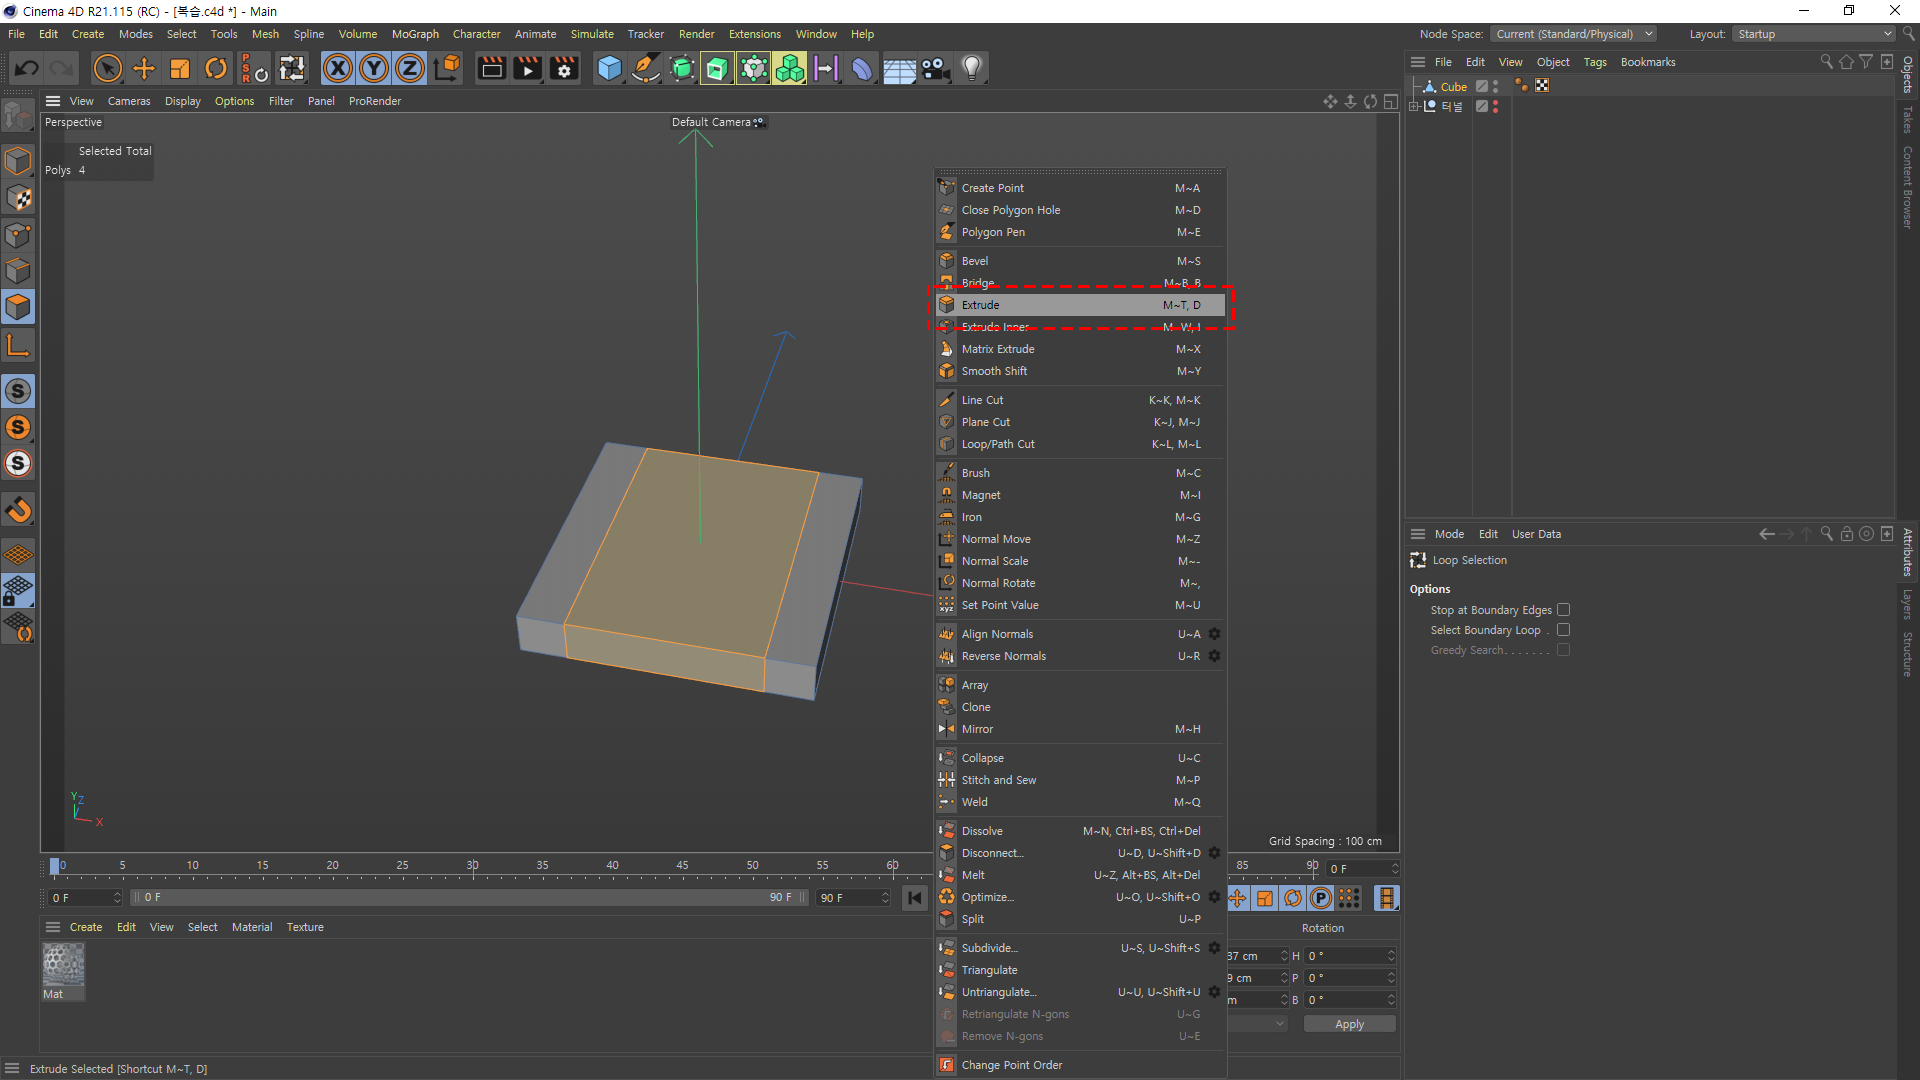Click the Cube primitive icon
The height and width of the screenshot is (1080, 1920).
point(609,68)
